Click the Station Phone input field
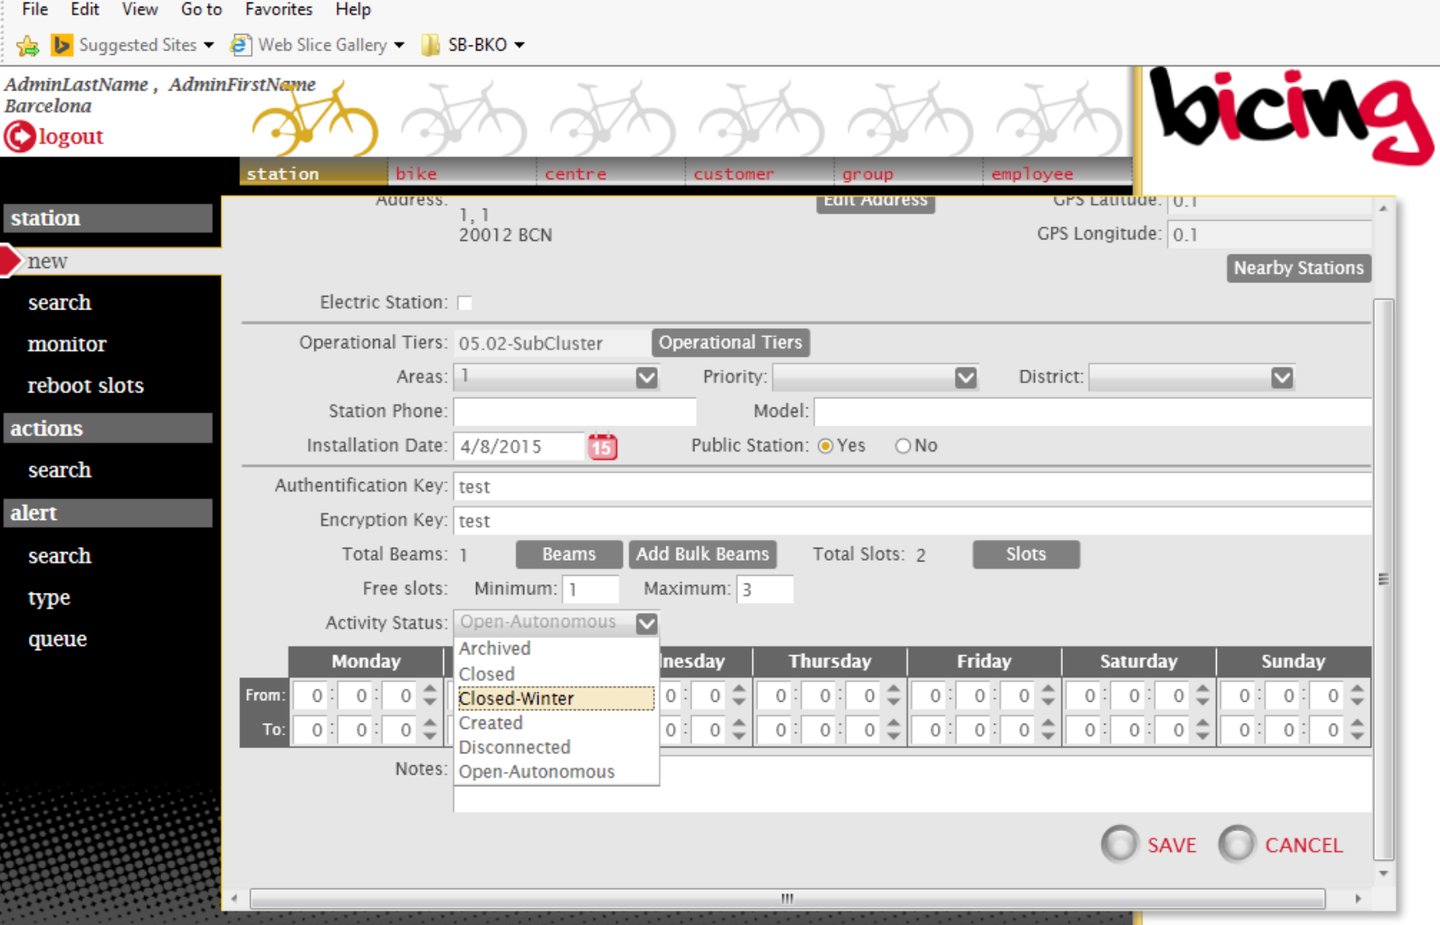Image resolution: width=1440 pixels, height=925 pixels. pyautogui.click(x=575, y=412)
